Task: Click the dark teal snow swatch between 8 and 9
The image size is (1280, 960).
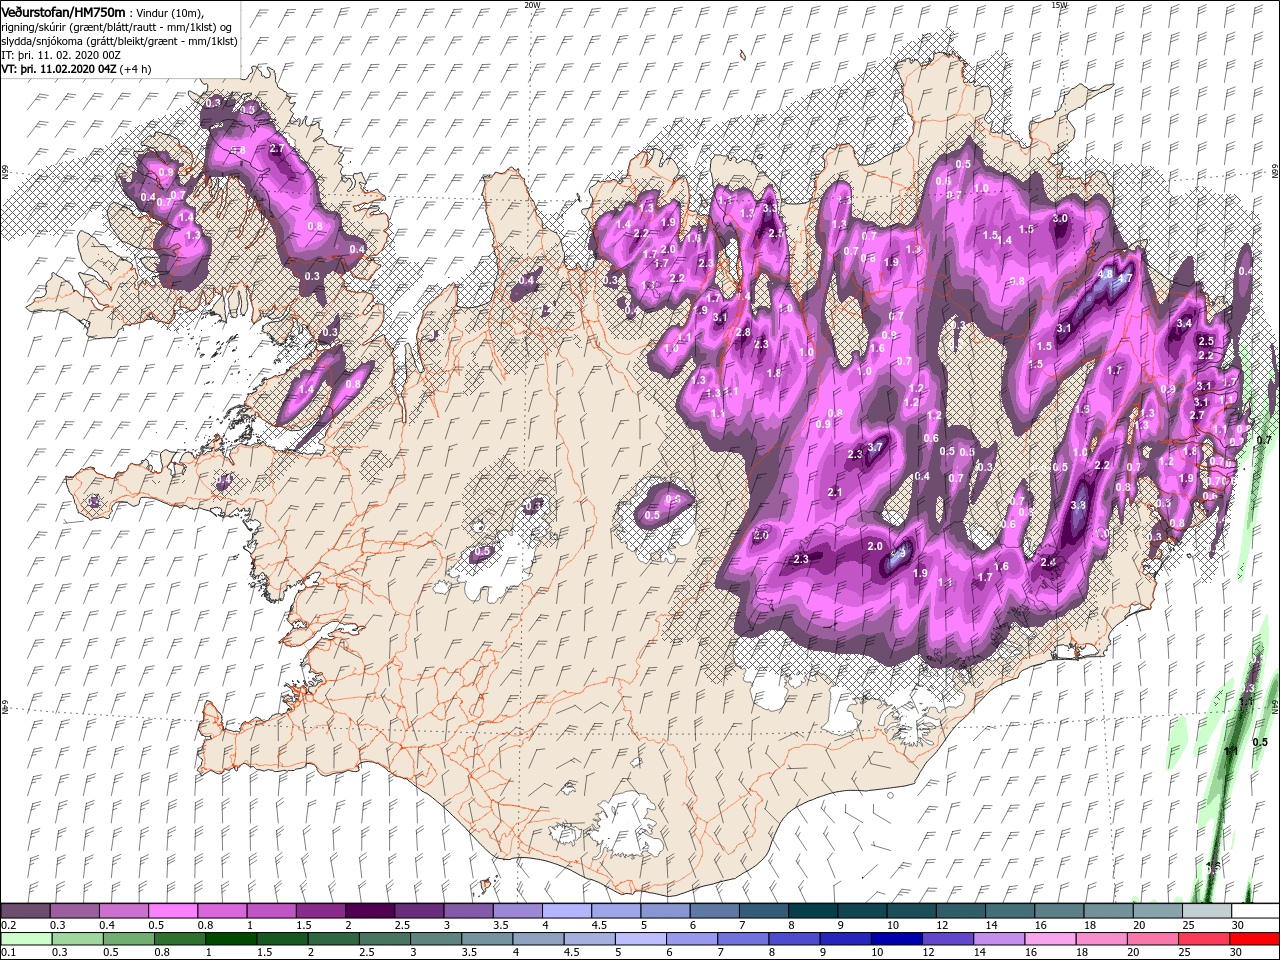Action: 813,911
